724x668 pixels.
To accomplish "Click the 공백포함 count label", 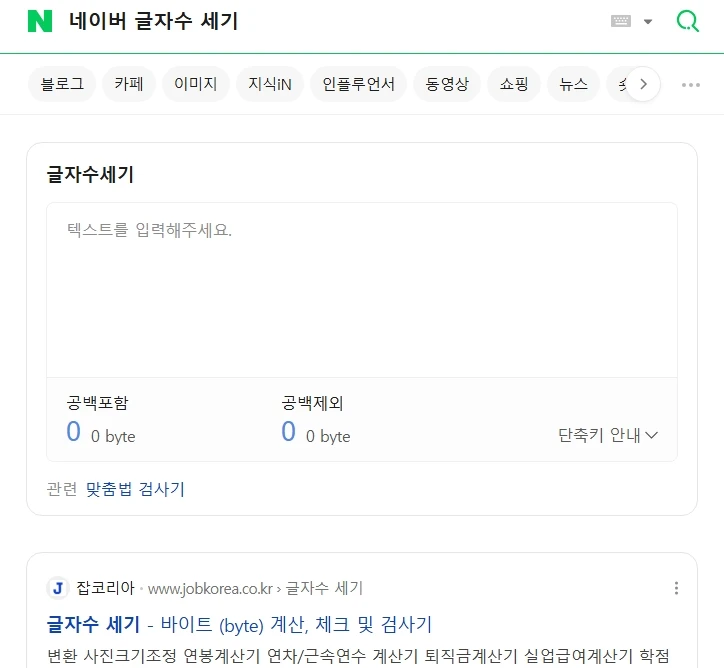I will coord(97,403).
